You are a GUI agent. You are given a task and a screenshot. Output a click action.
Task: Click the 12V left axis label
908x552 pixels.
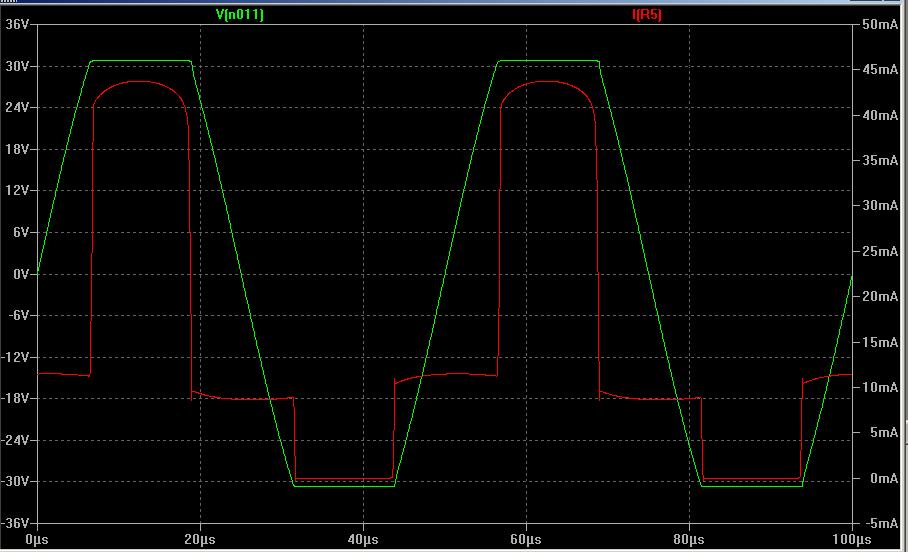click(x=17, y=191)
